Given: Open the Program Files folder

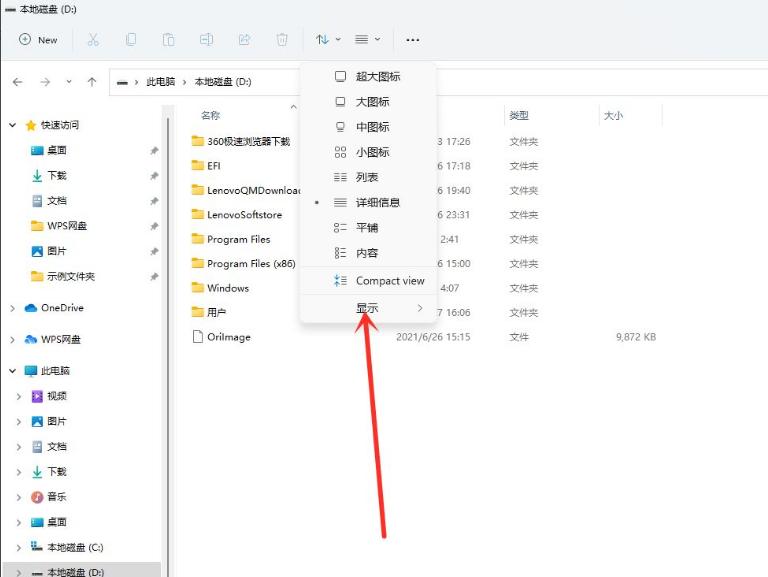Looking at the screenshot, I should (x=238, y=239).
